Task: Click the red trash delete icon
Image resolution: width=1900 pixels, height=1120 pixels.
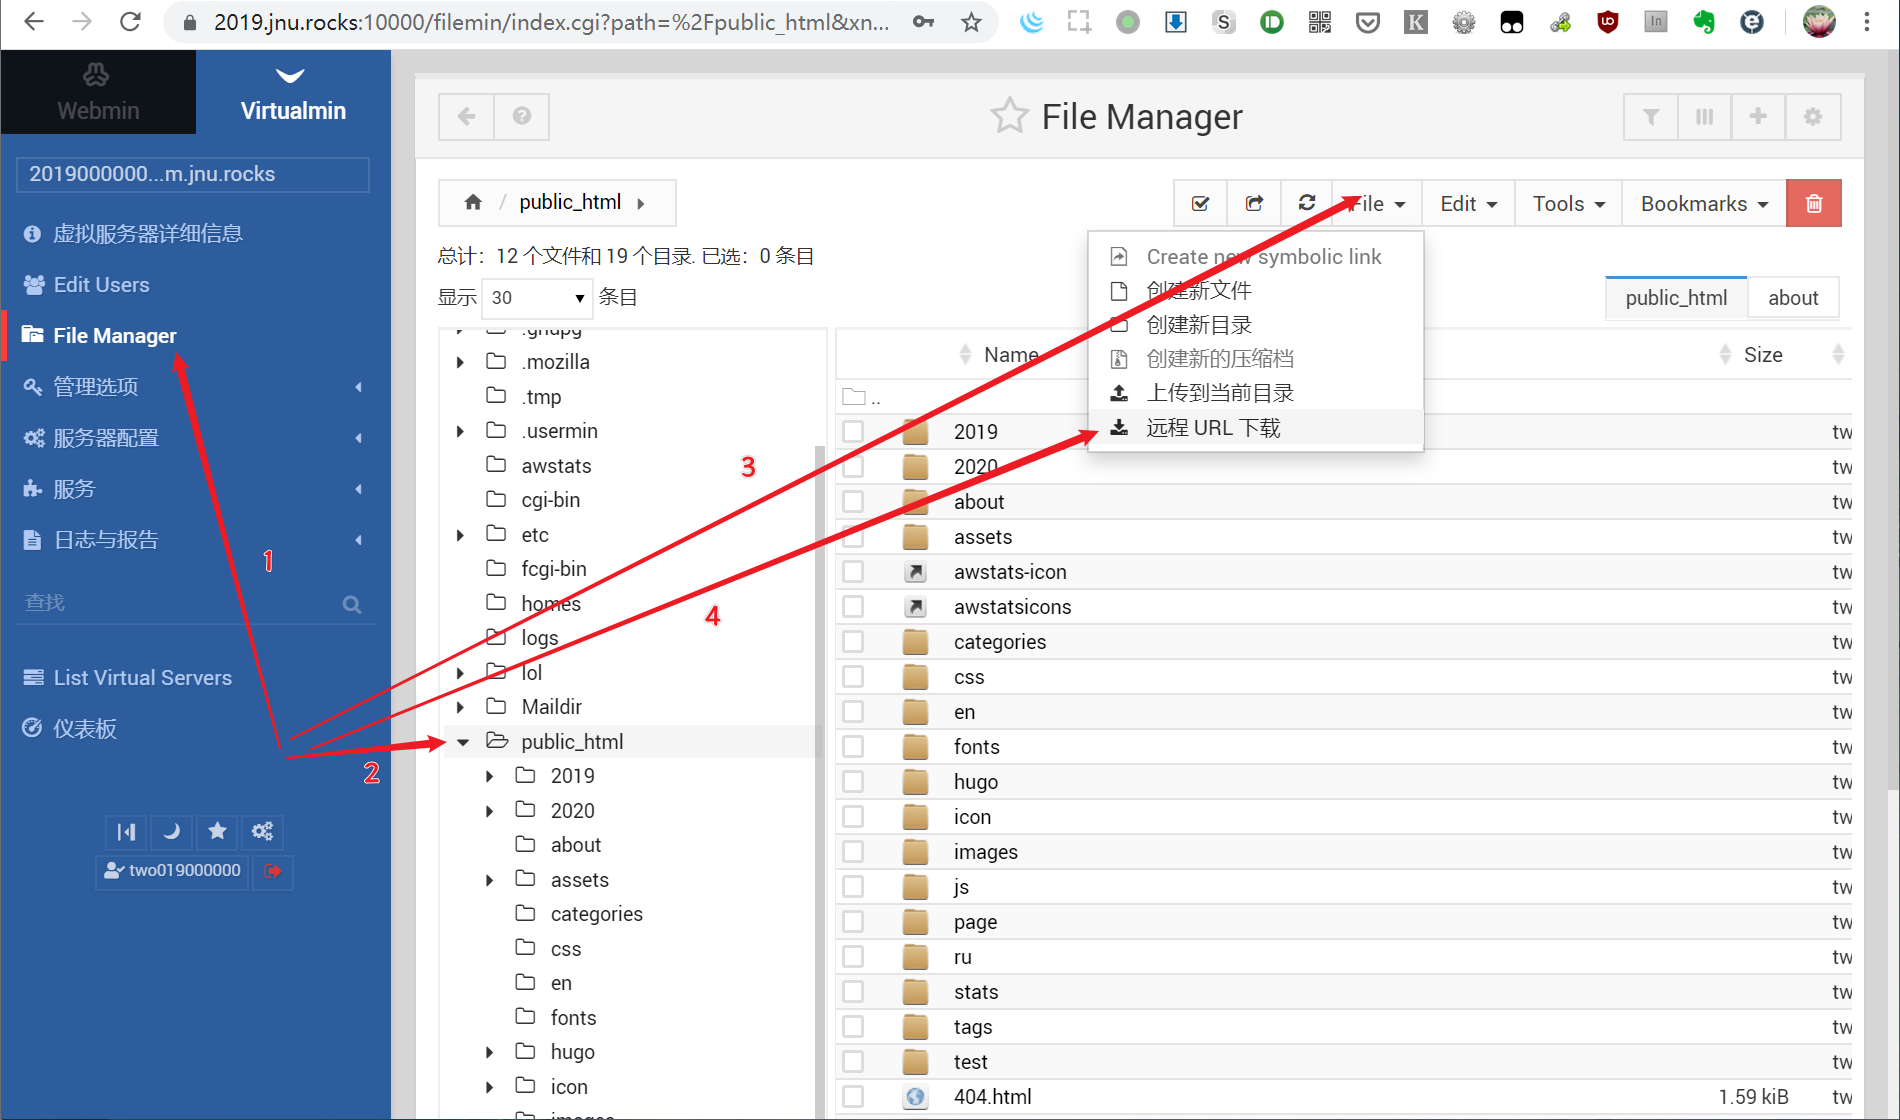Action: [1813, 204]
